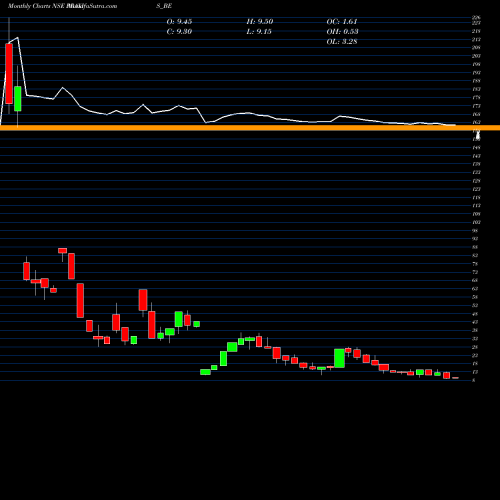Viewport: 500px width, 500px height.
Task: Click the open price value O: 9.45
Action: [179, 22]
